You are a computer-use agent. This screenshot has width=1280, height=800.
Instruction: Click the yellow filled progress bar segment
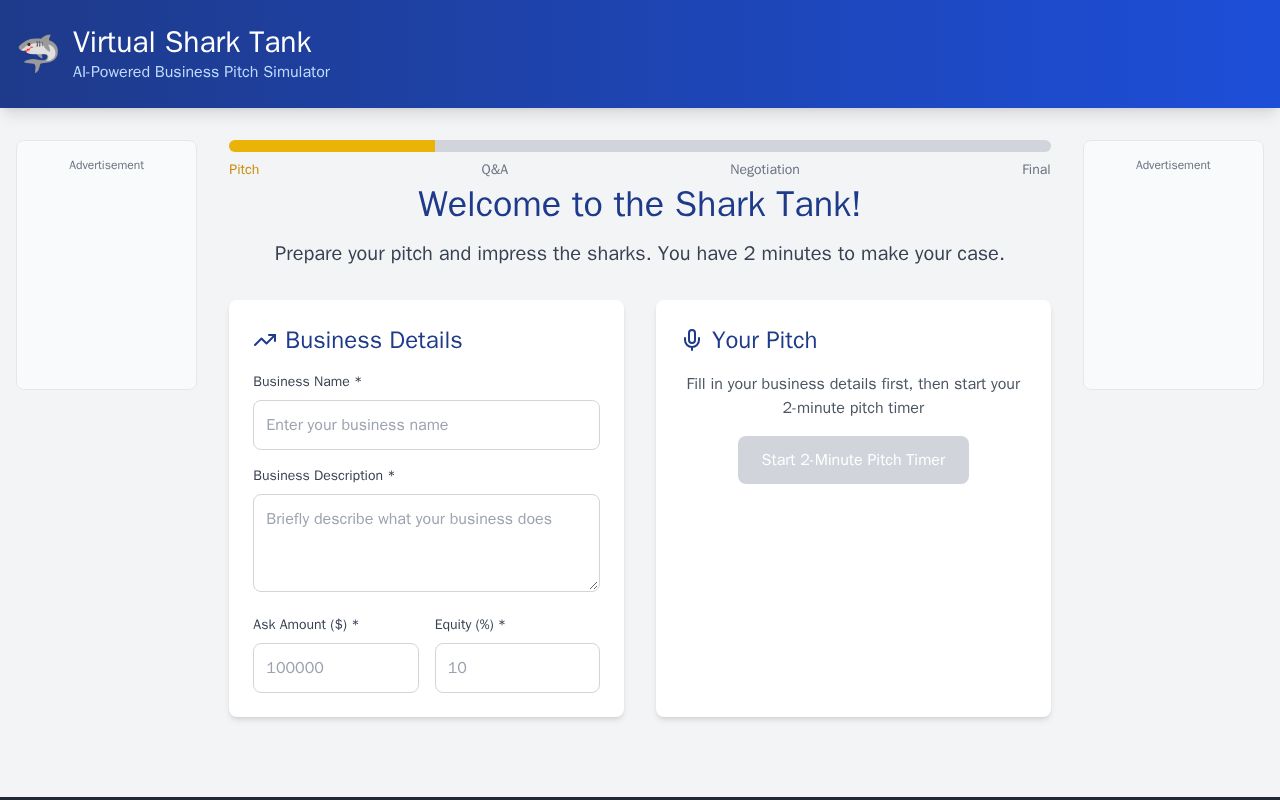[x=332, y=146]
